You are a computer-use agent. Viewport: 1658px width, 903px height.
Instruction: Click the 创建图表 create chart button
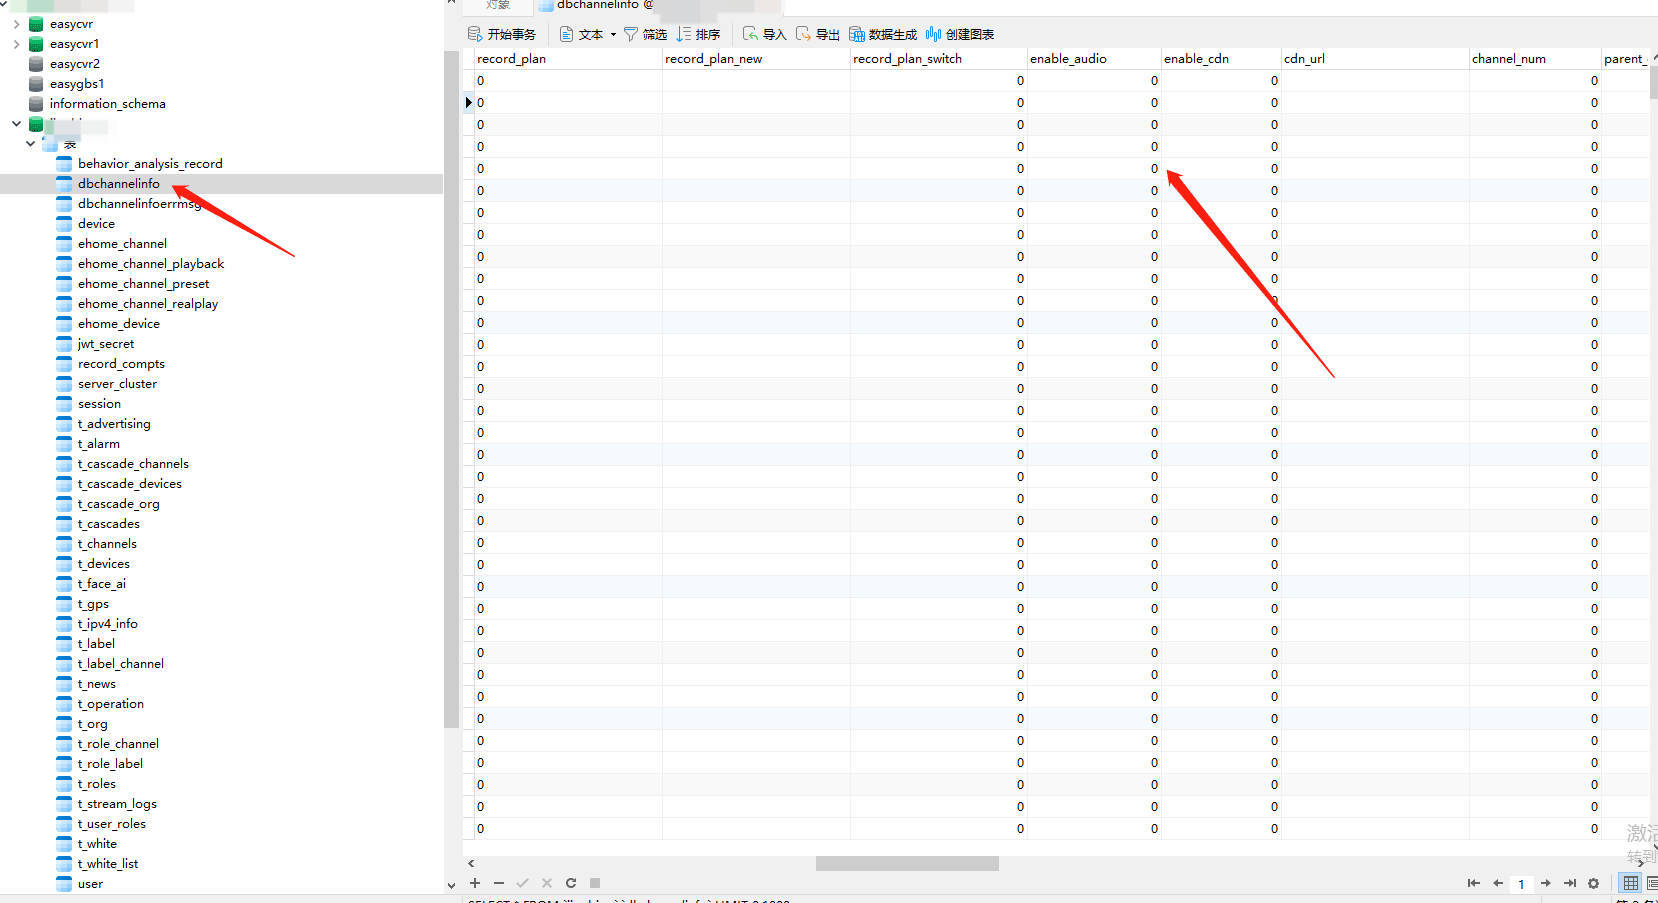[960, 34]
